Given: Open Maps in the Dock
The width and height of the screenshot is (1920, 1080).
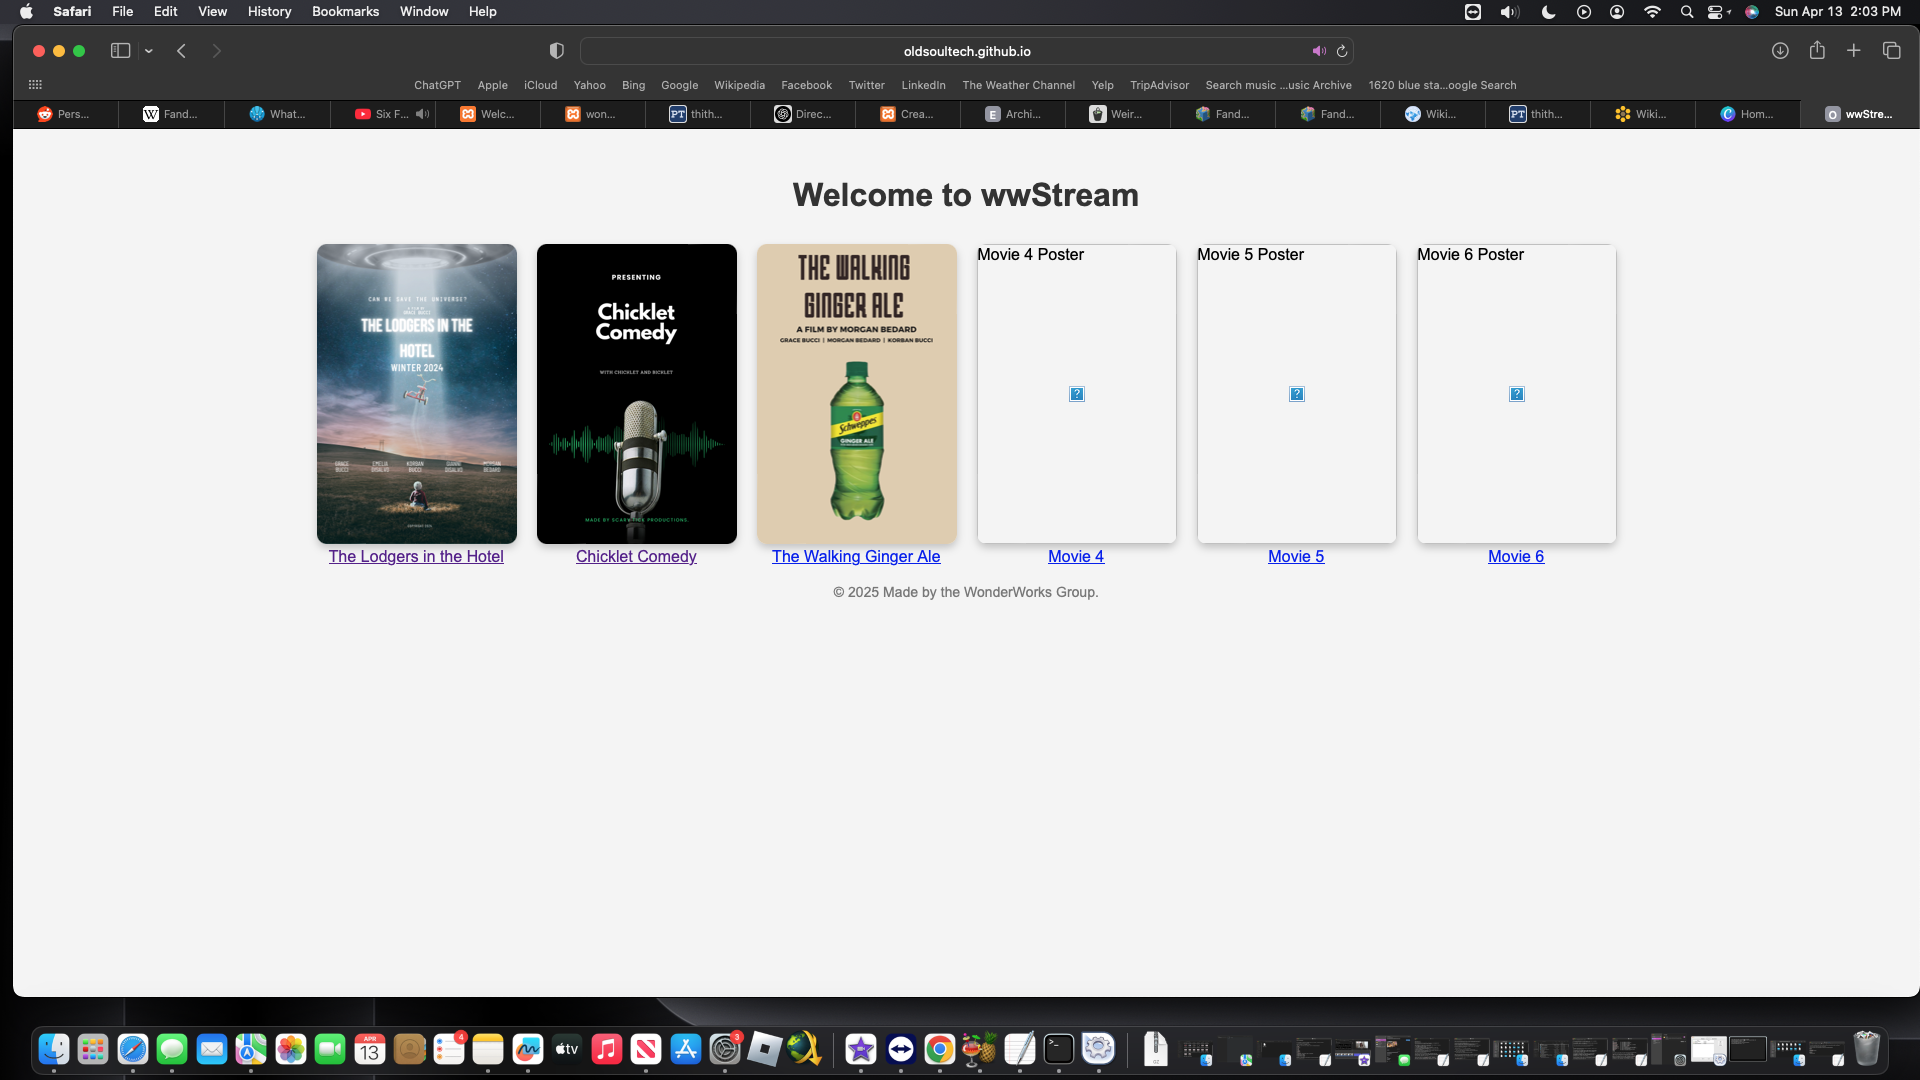Looking at the screenshot, I should 251,1049.
